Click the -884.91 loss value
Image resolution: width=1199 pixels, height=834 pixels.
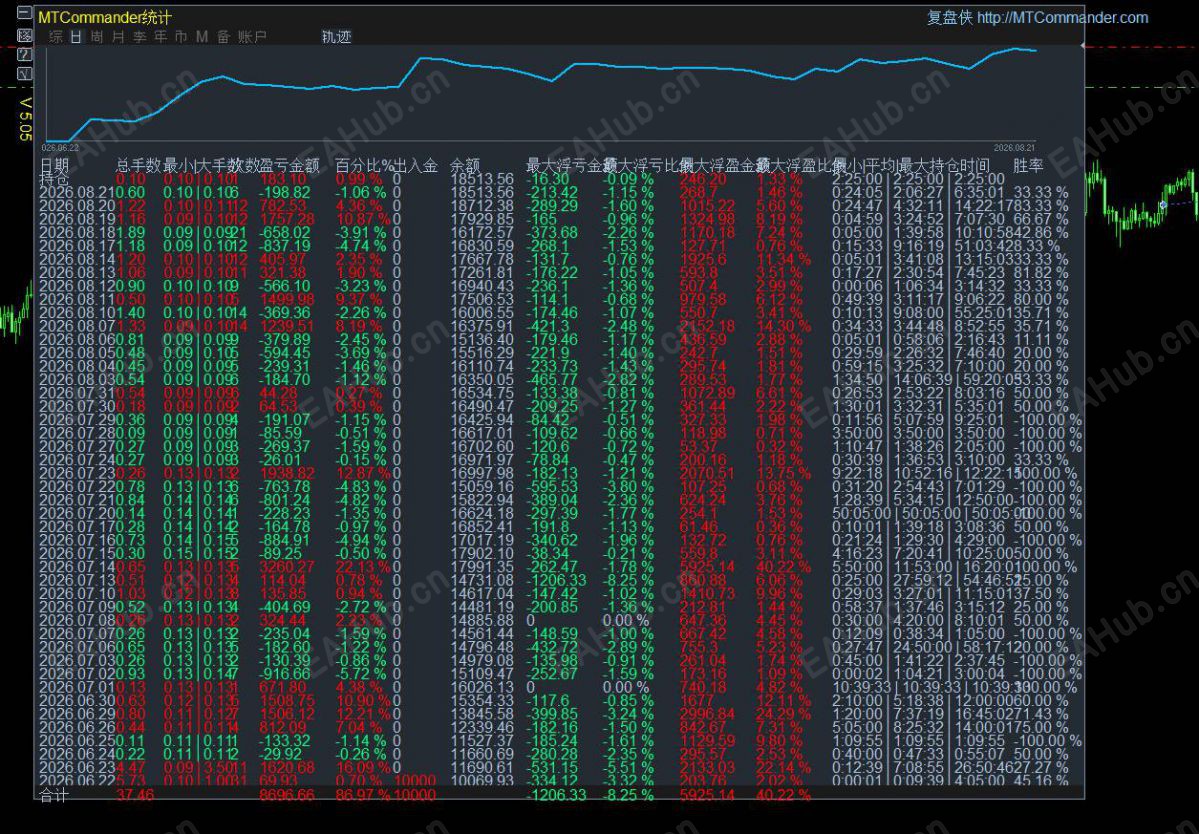point(285,540)
